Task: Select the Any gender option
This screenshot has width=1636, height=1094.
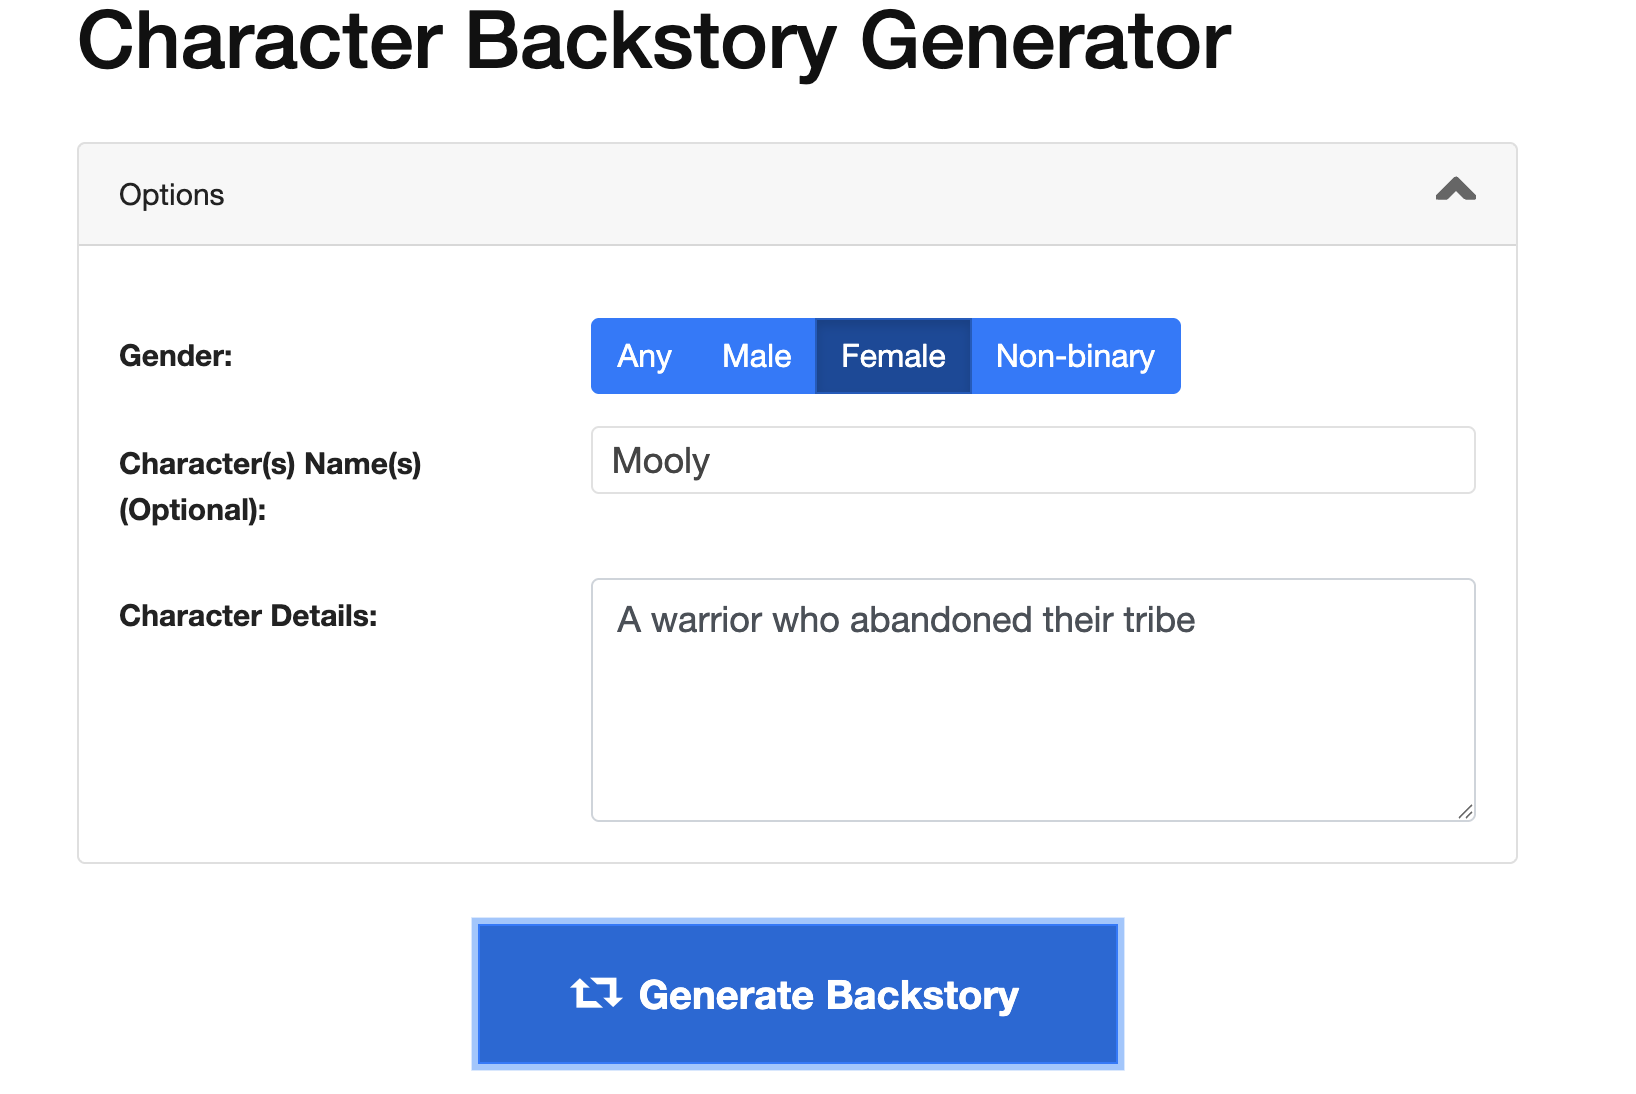Action: [643, 355]
